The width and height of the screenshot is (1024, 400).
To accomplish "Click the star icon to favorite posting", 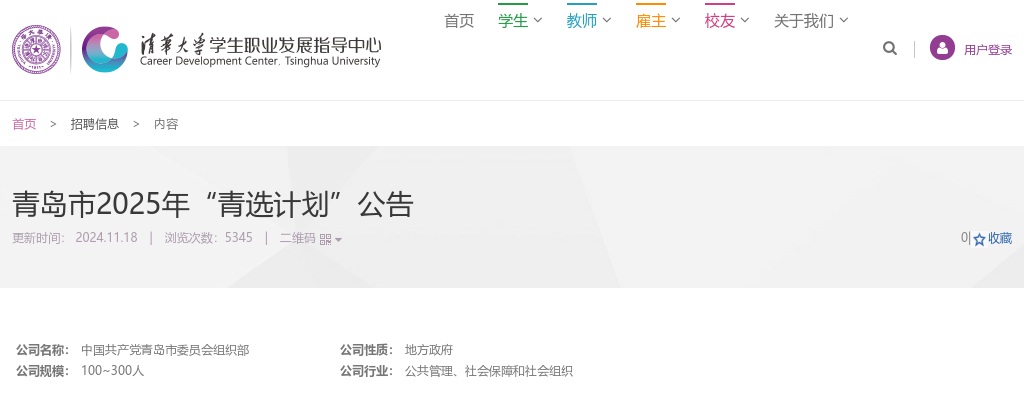I will pos(979,239).
